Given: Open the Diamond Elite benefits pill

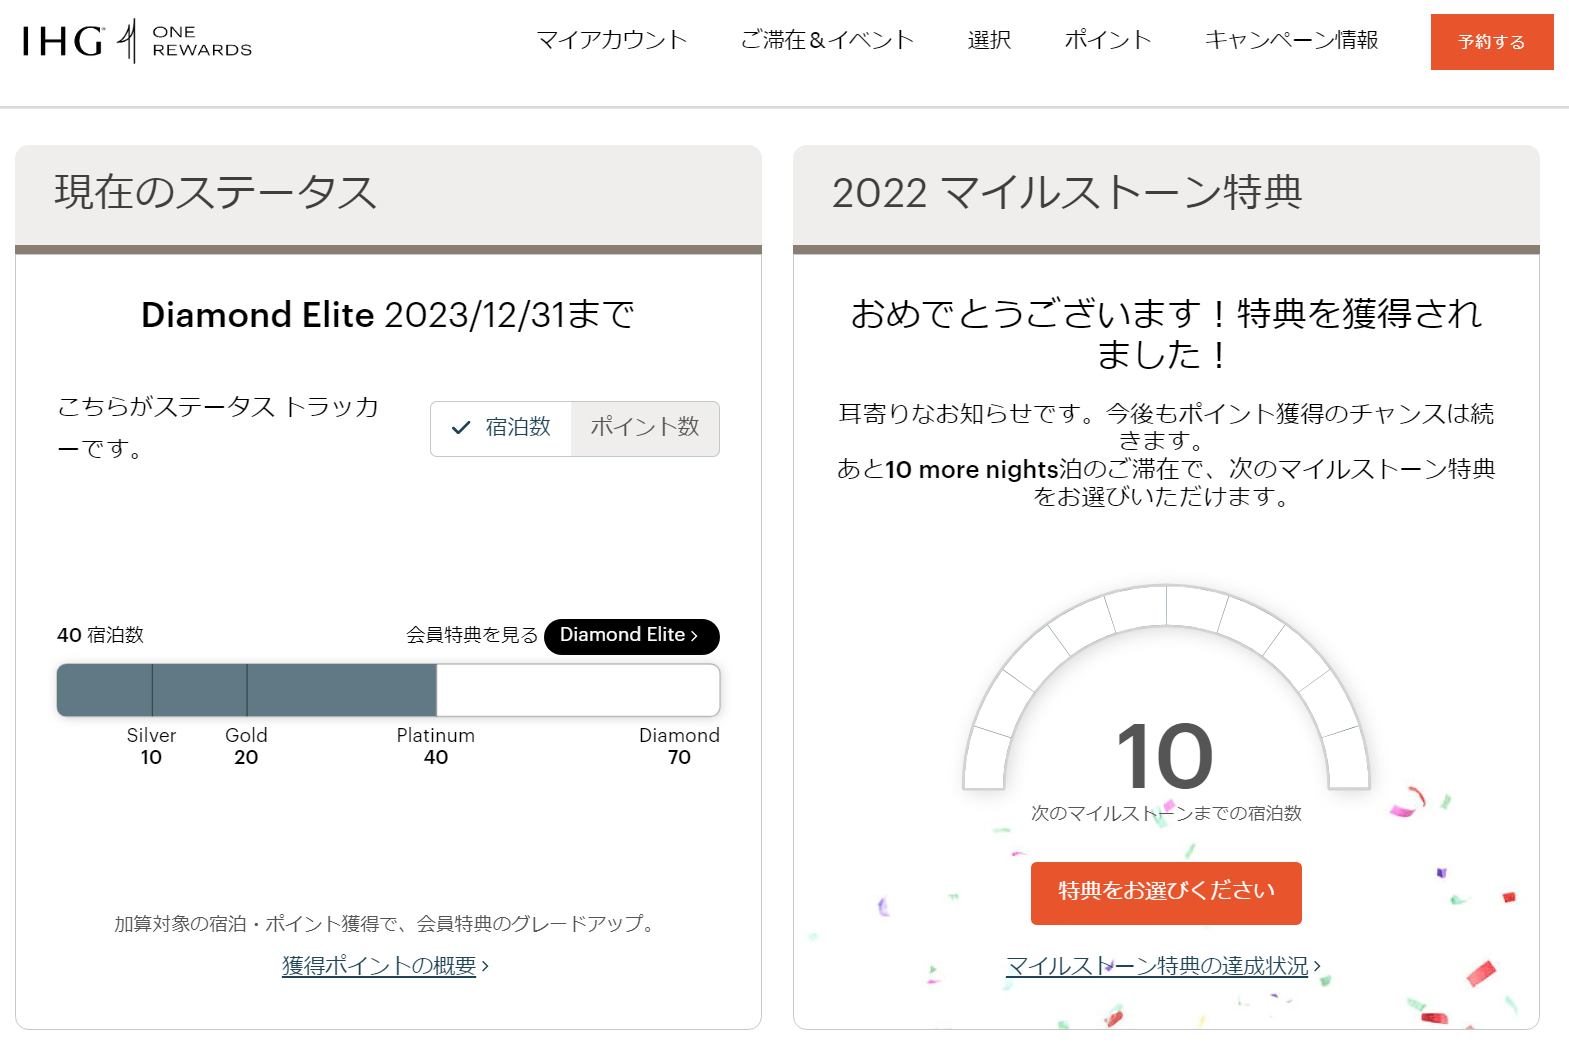Looking at the screenshot, I should [622, 636].
